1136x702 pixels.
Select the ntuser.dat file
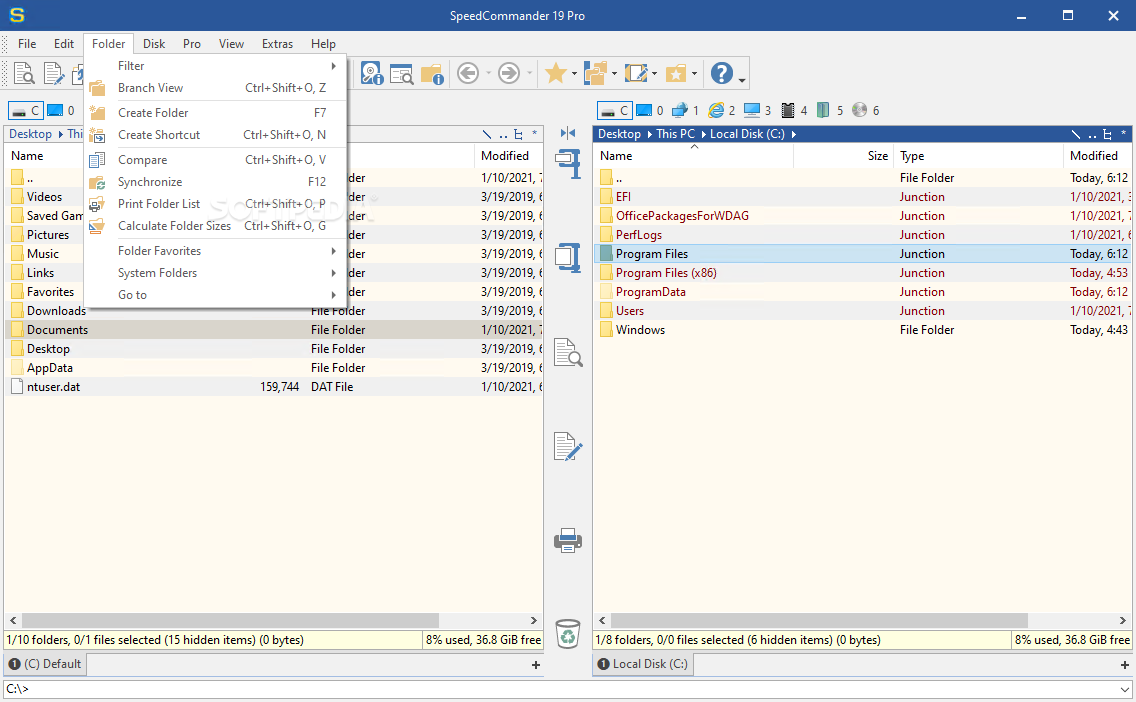click(274, 387)
